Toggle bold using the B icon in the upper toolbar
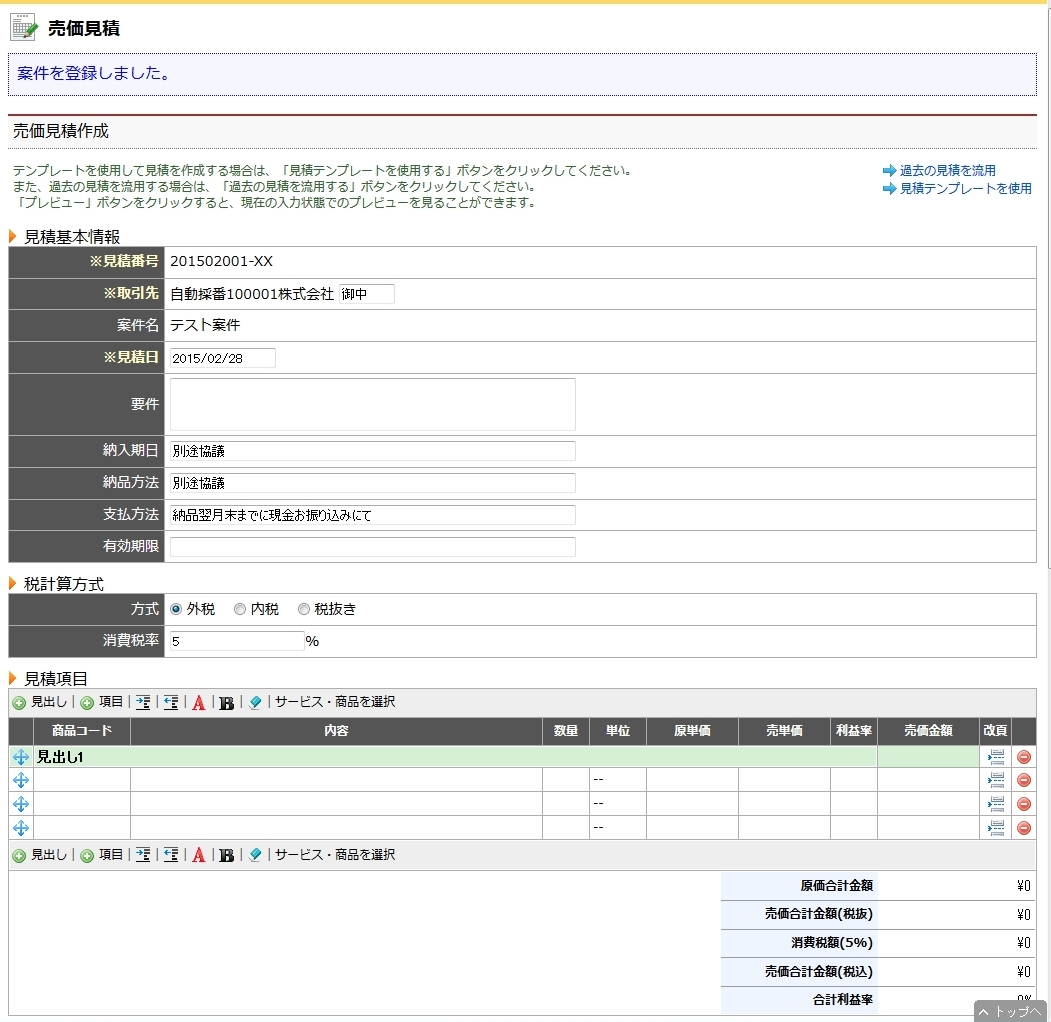The width and height of the screenshot is (1051, 1022). pyautogui.click(x=227, y=703)
